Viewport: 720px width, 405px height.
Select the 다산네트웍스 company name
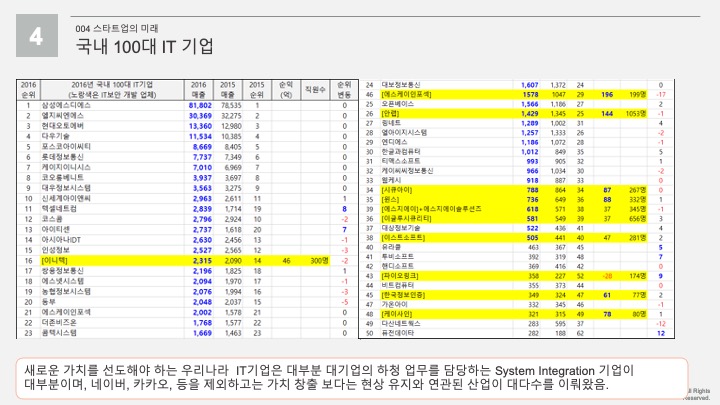[x=400, y=324]
